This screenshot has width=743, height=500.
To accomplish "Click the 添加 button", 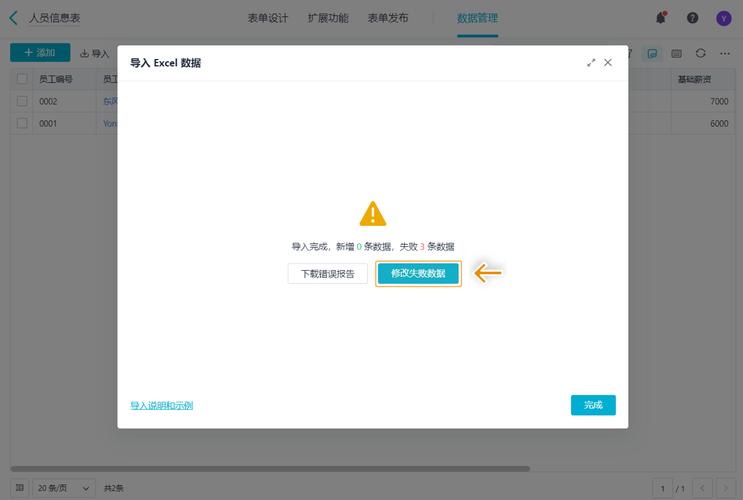I will tap(40, 53).
